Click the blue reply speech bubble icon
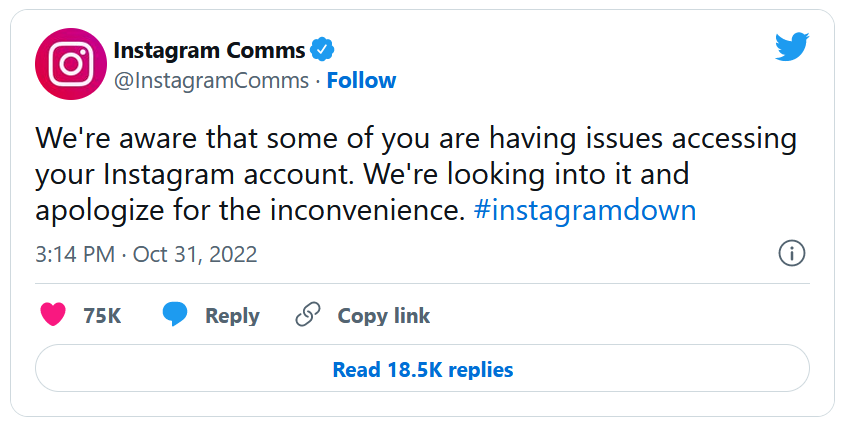 click(x=176, y=315)
